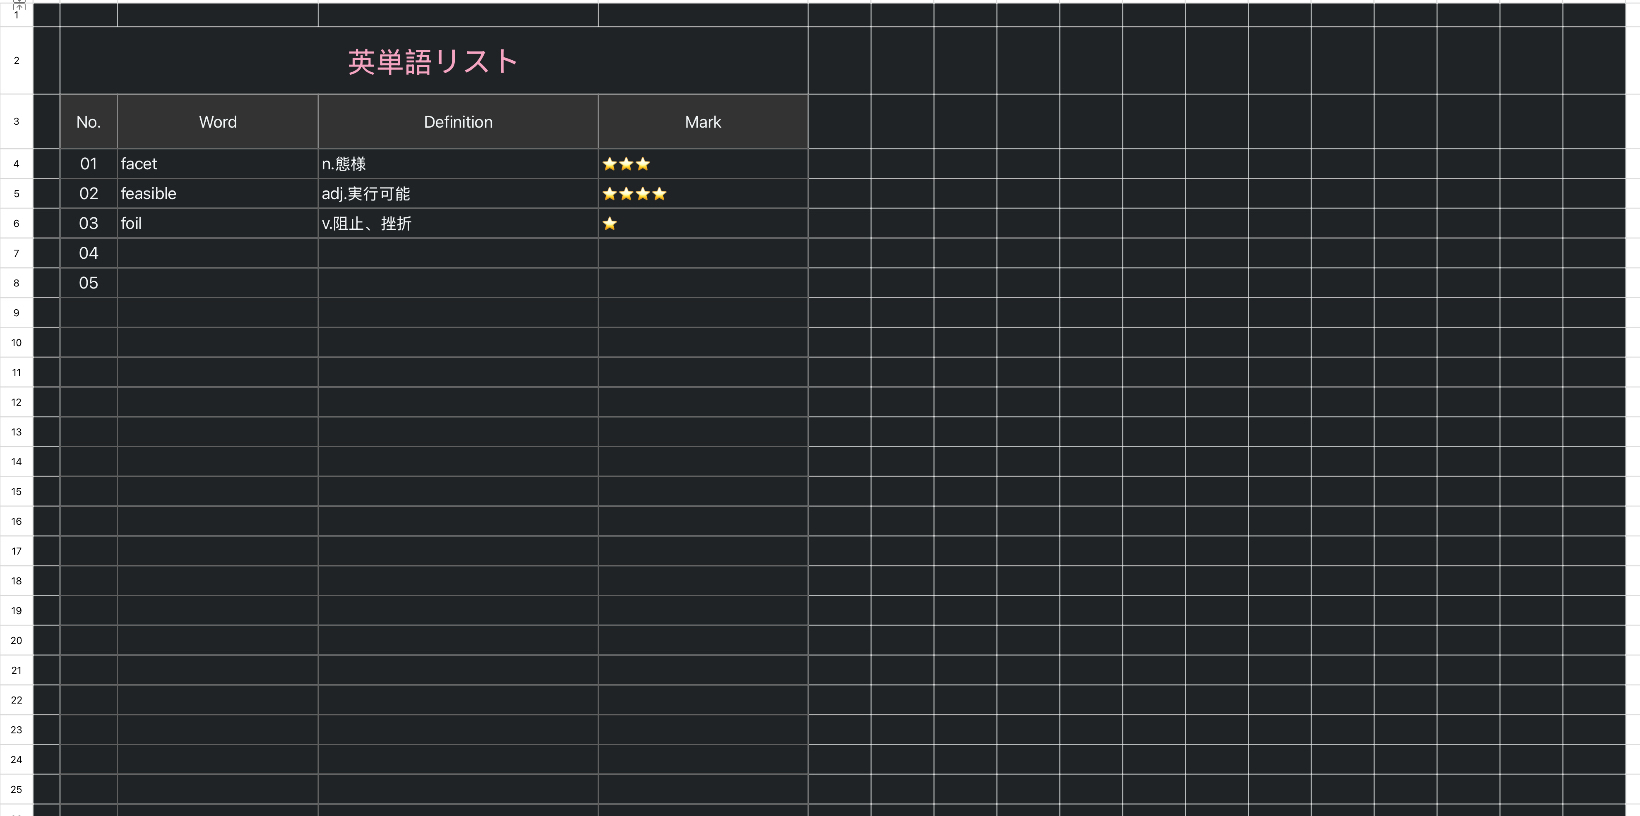1640x816 pixels.
Task: Select row header 22
Action: 16,700
